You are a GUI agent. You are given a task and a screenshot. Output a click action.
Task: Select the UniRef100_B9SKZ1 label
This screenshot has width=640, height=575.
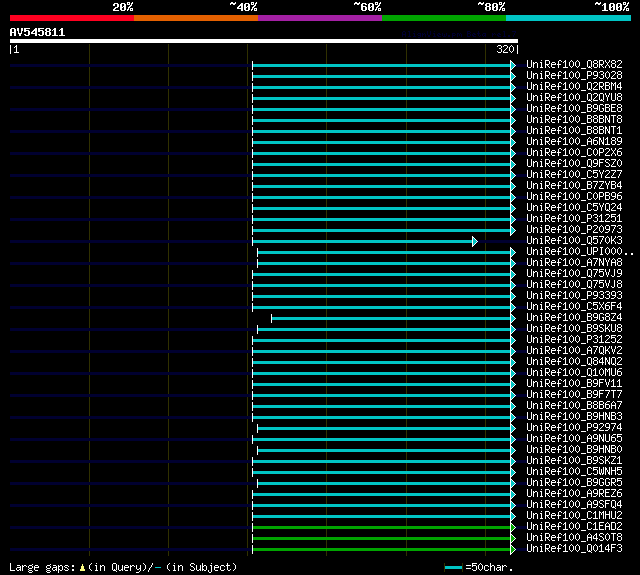(x=574, y=461)
